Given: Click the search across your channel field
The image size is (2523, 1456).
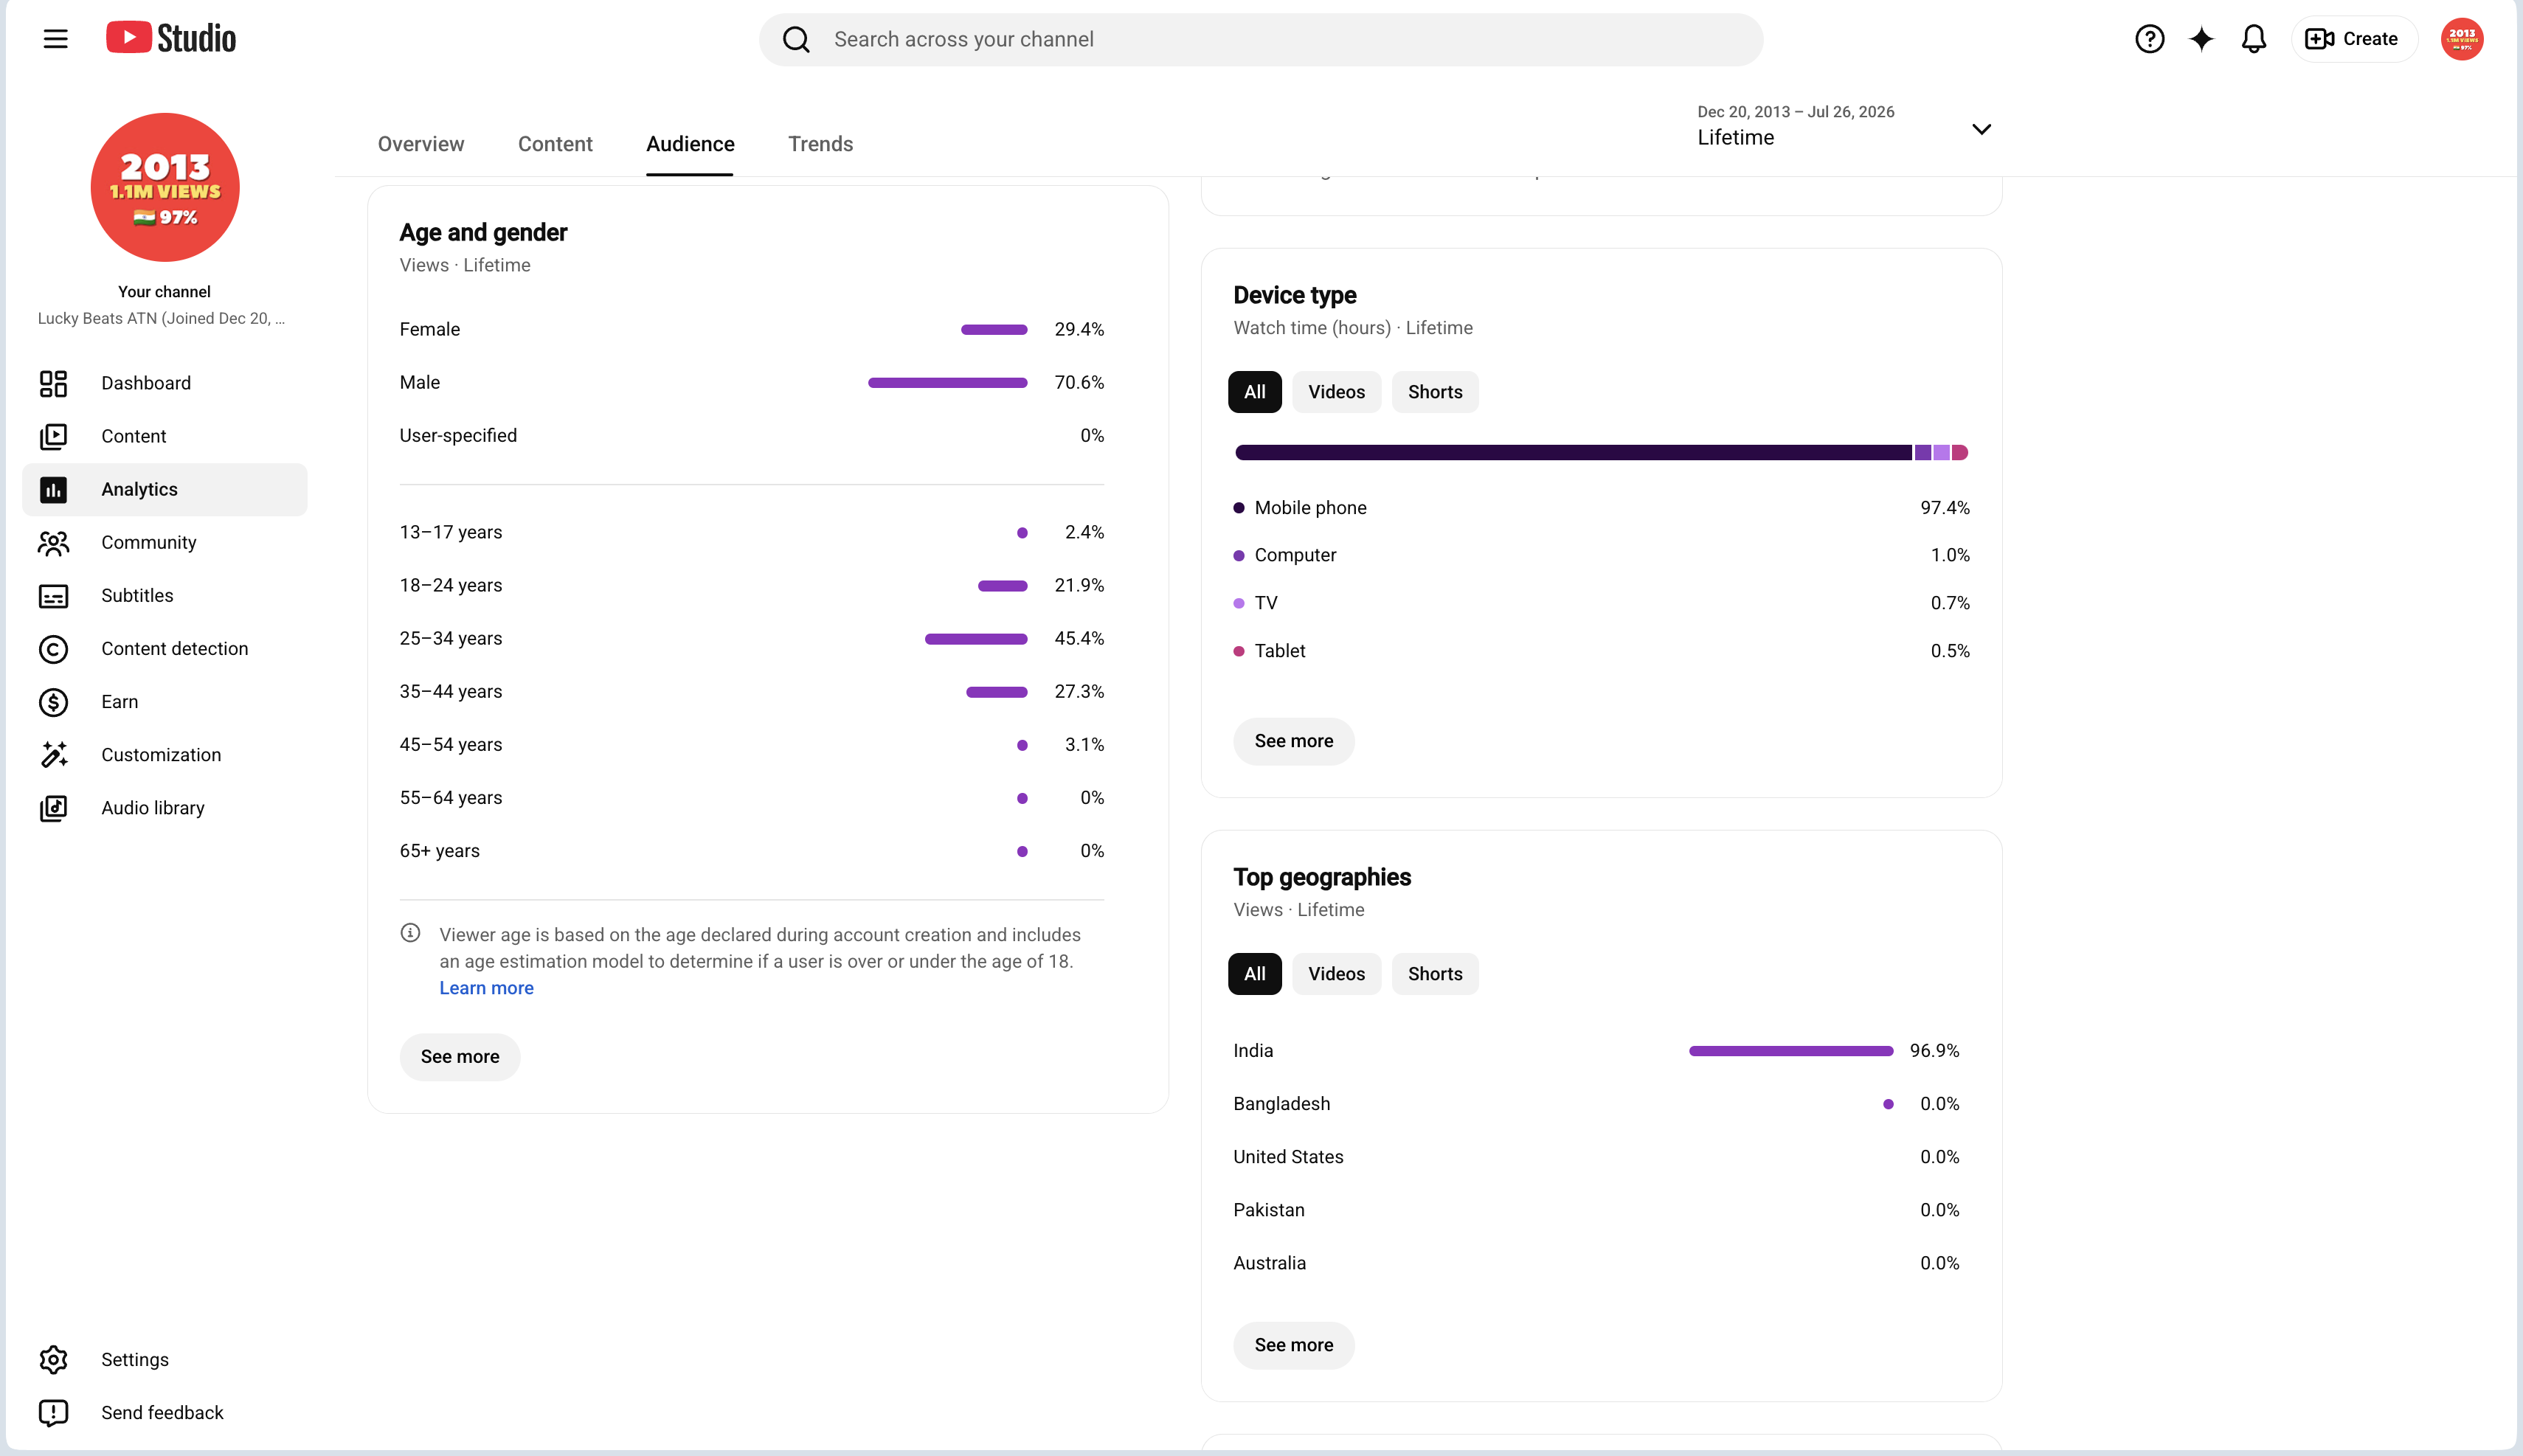Looking at the screenshot, I should pyautogui.click(x=1261, y=39).
